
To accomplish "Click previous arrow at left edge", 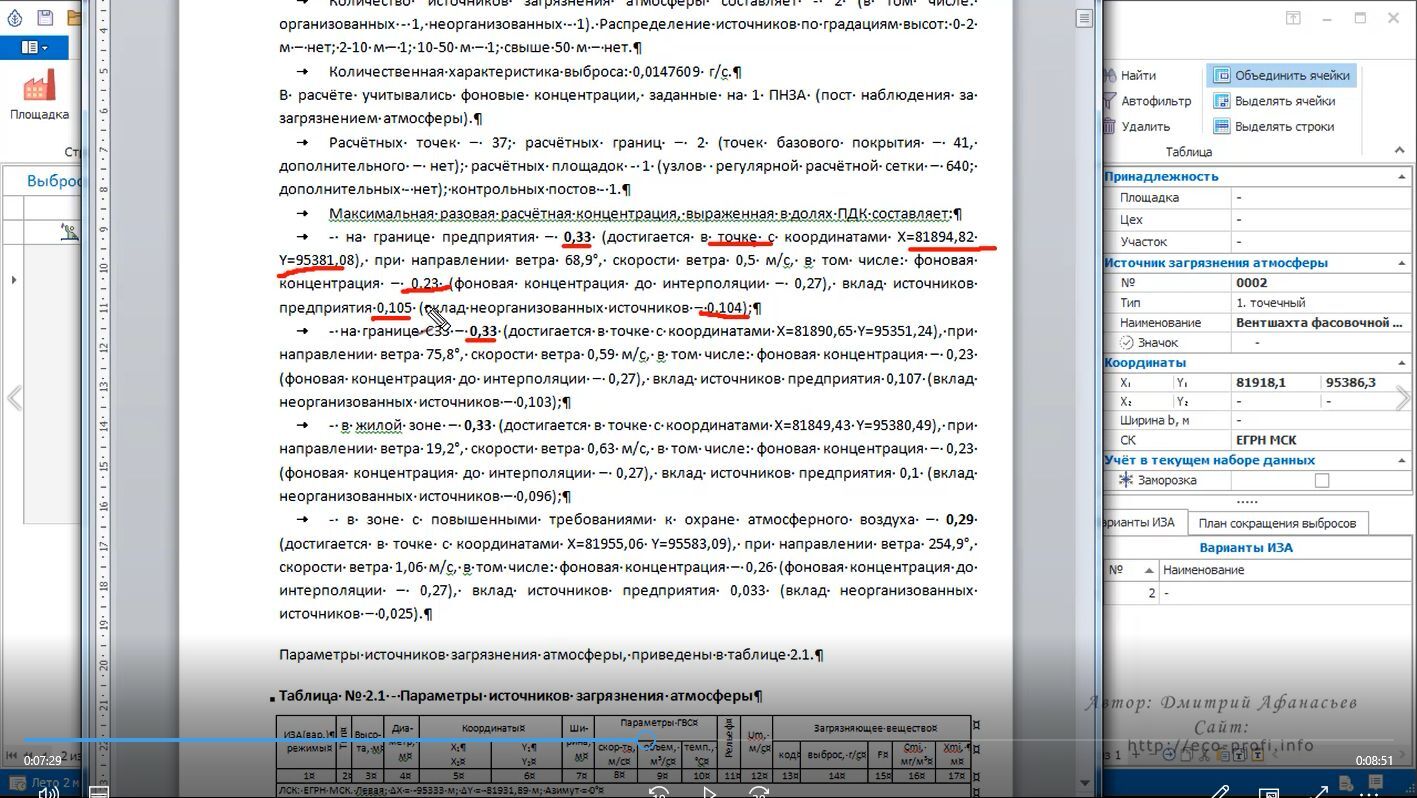I will click(13, 398).
